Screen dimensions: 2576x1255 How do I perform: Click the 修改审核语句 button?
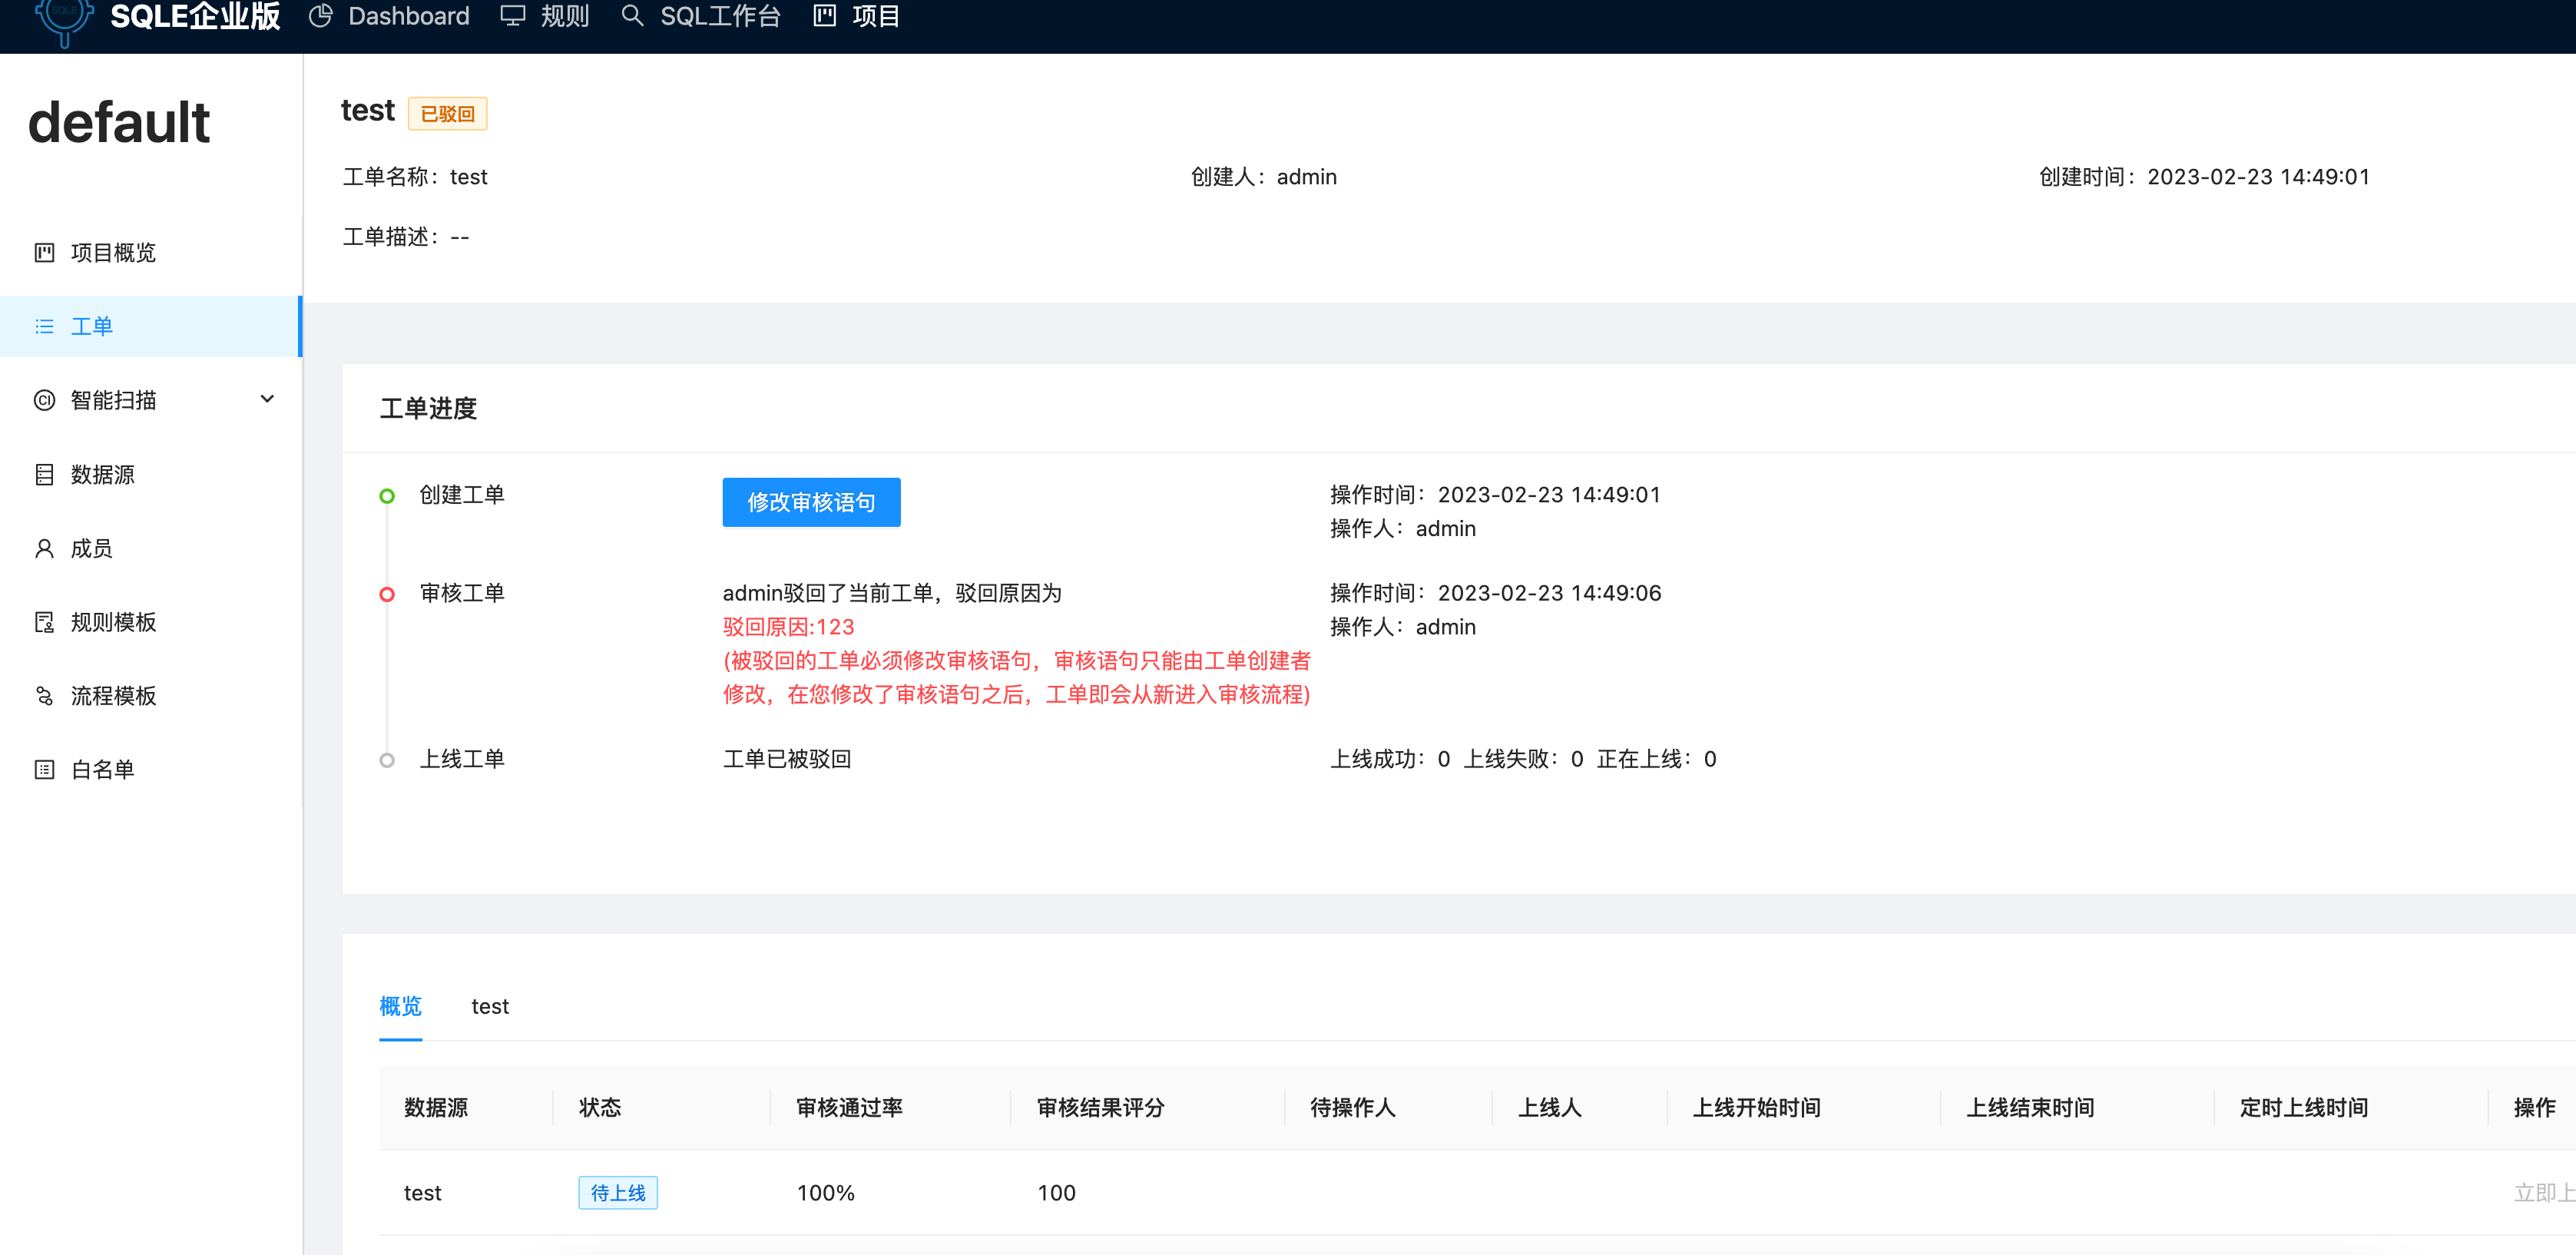click(810, 502)
